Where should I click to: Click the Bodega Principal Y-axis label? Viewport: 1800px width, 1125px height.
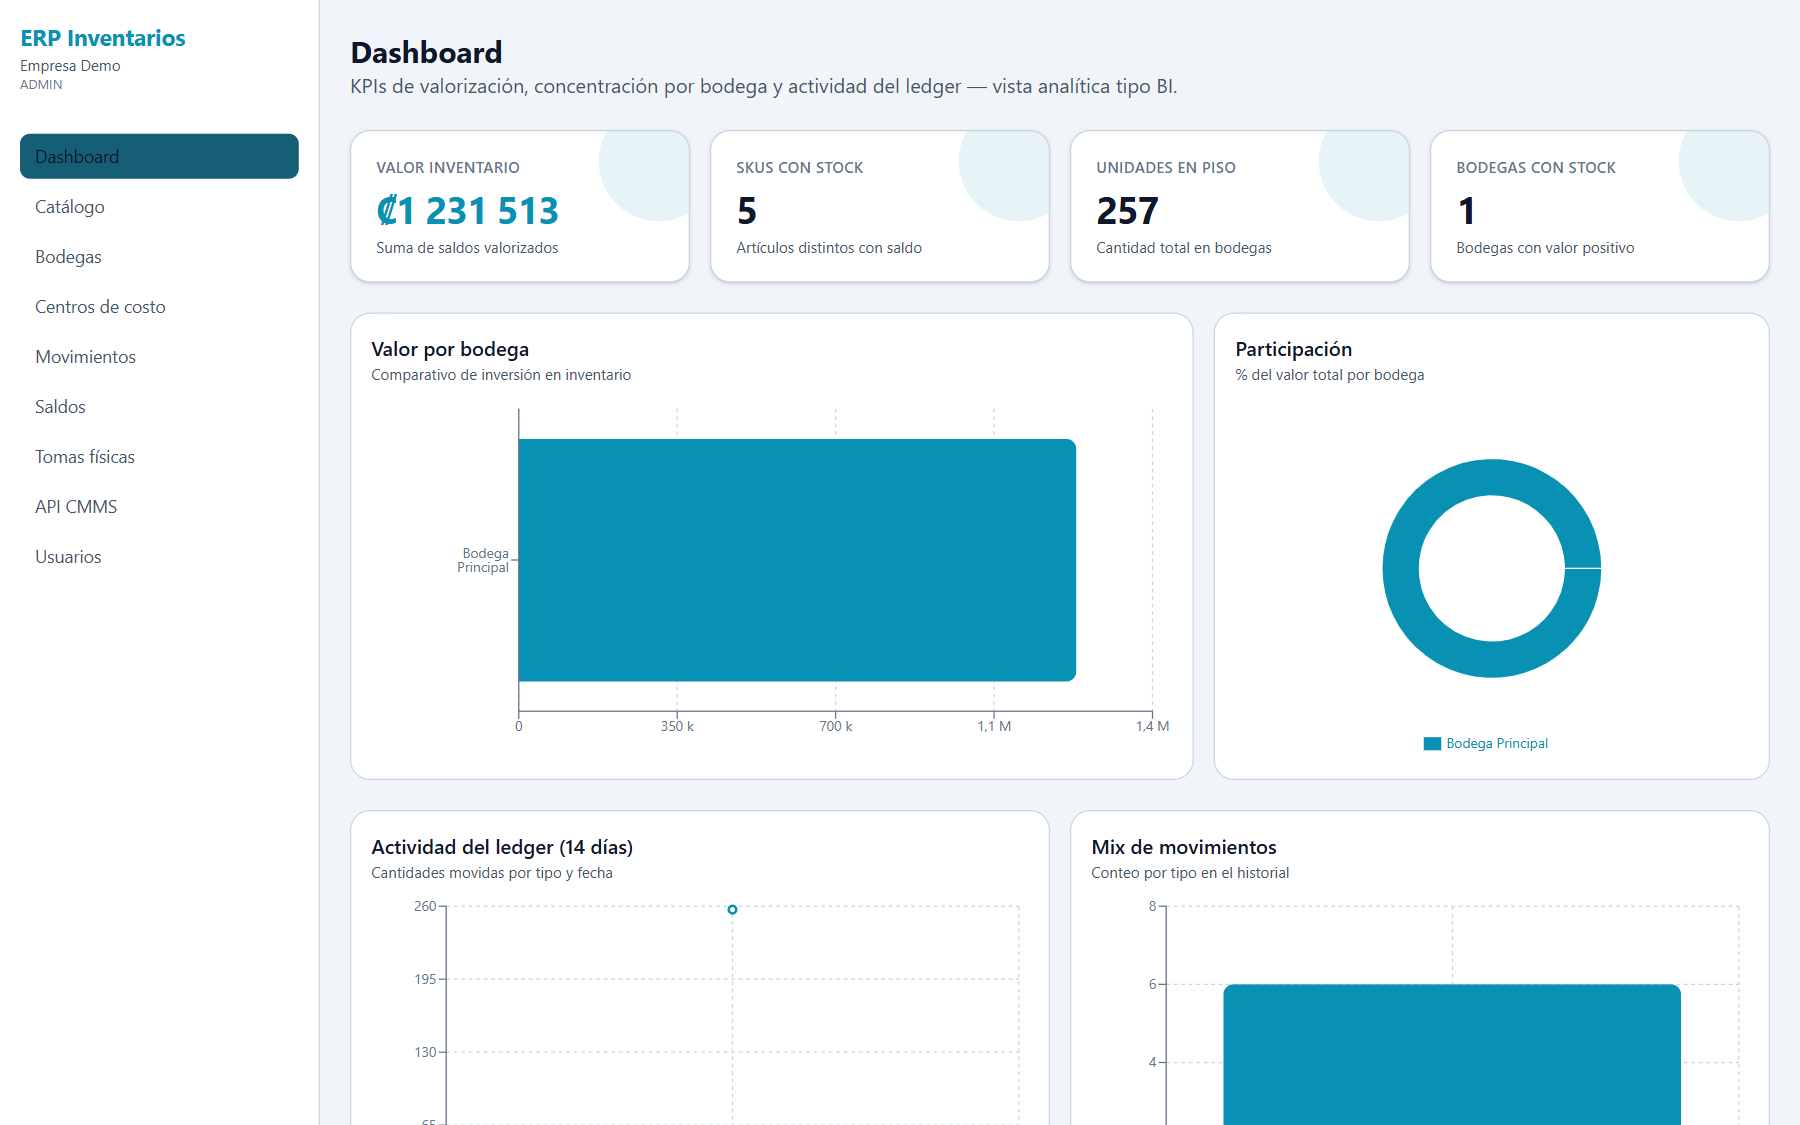coord(483,560)
